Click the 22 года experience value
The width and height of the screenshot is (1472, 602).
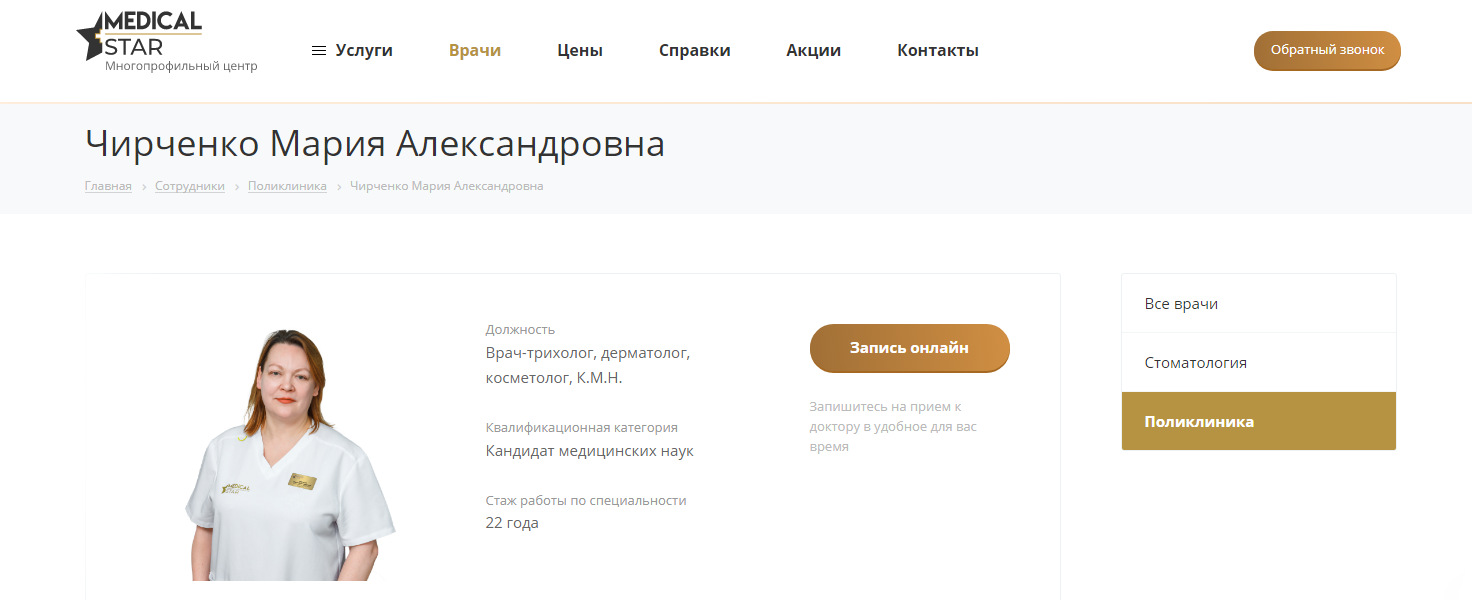(512, 523)
